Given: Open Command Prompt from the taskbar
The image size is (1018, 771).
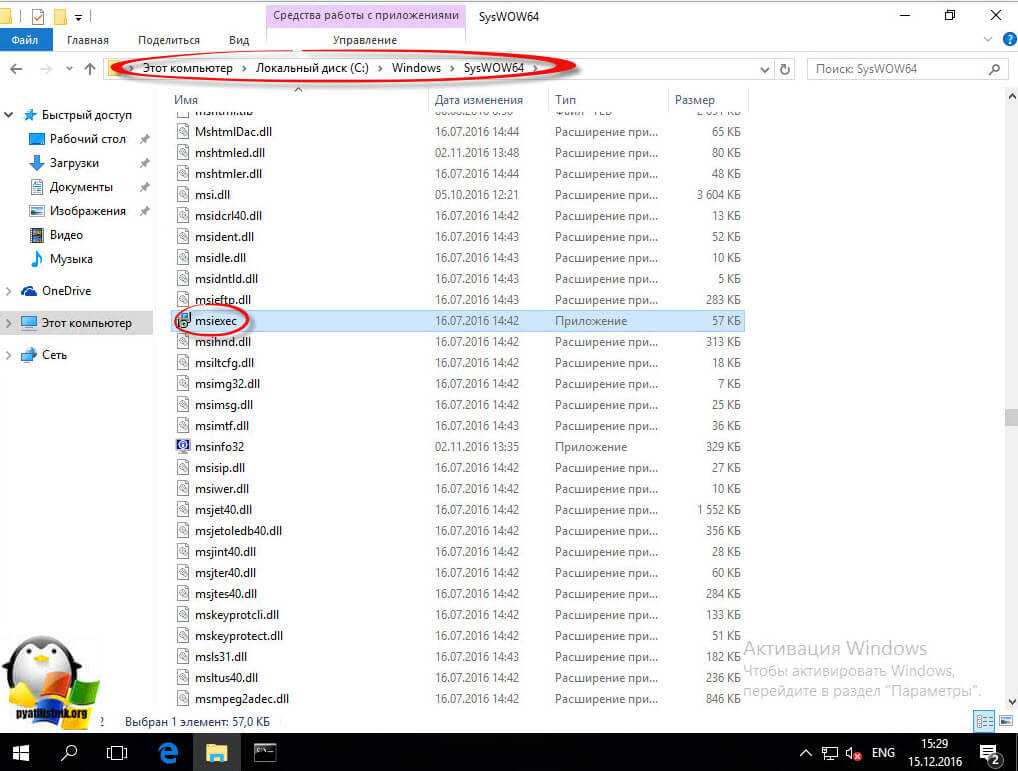Looking at the screenshot, I should [265, 751].
